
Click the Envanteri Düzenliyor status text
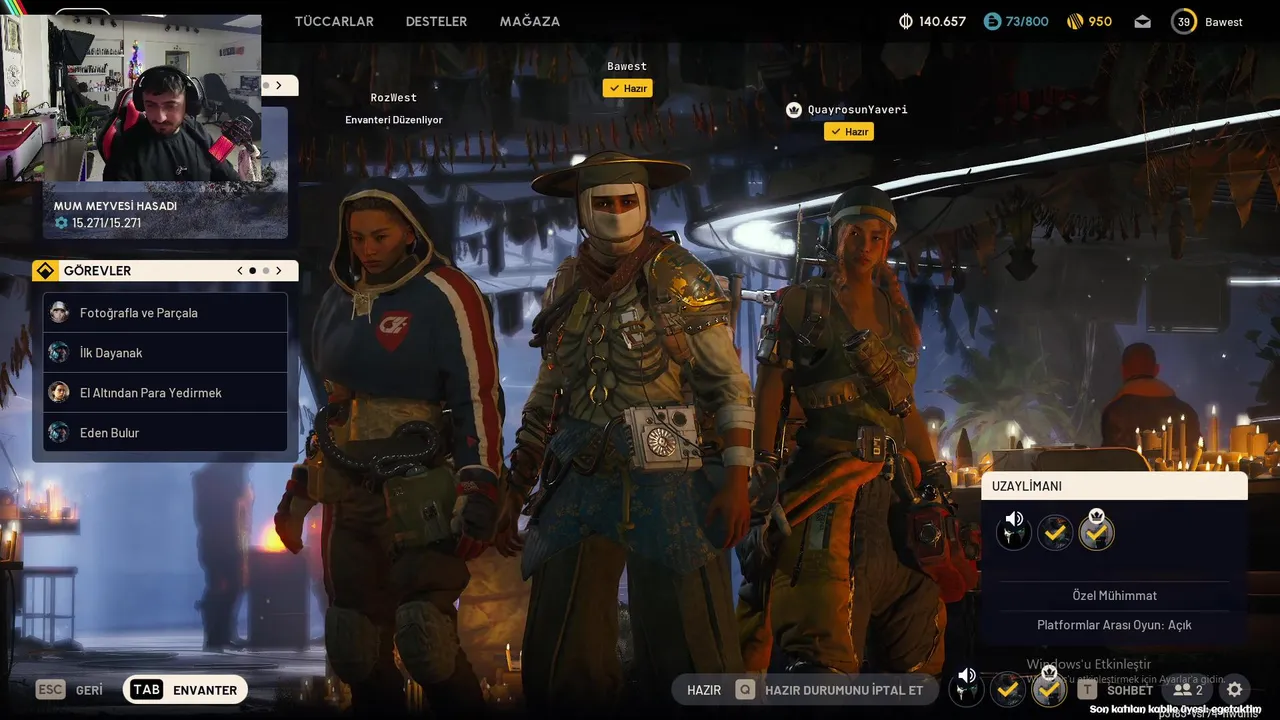pyautogui.click(x=394, y=120)
